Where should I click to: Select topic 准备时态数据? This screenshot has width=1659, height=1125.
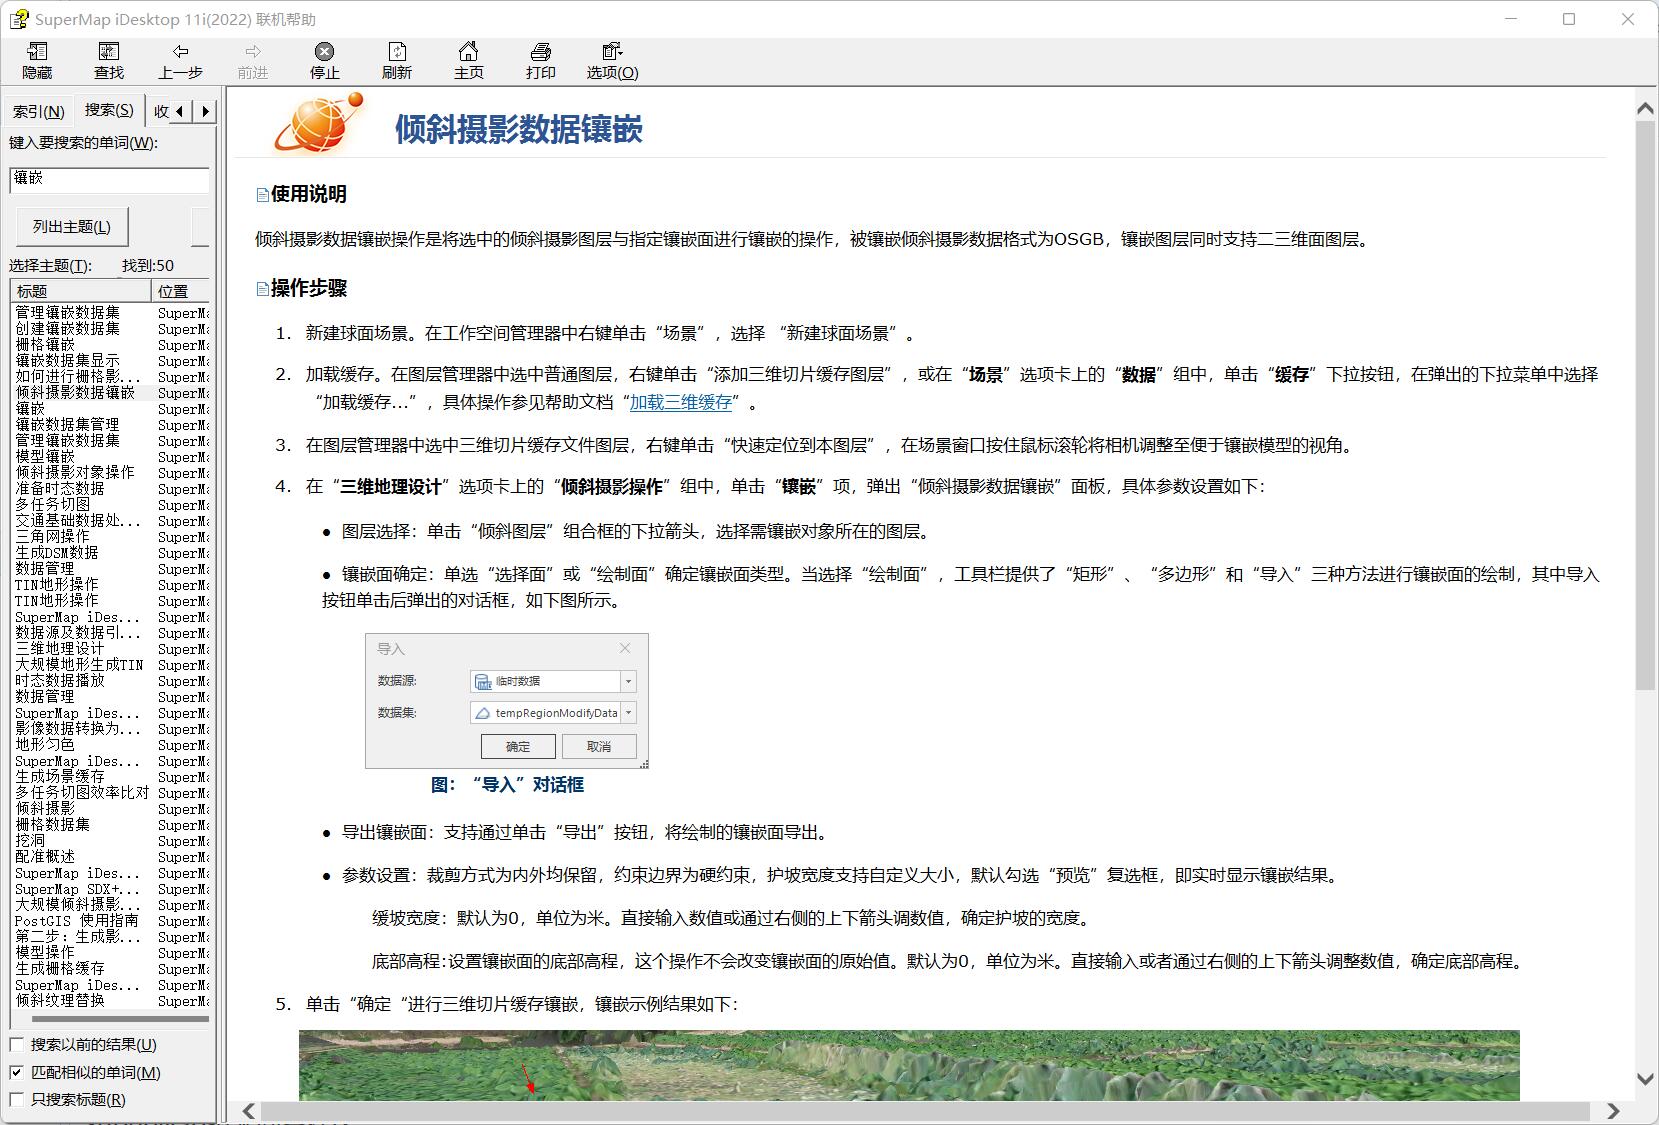pos(60,489)
